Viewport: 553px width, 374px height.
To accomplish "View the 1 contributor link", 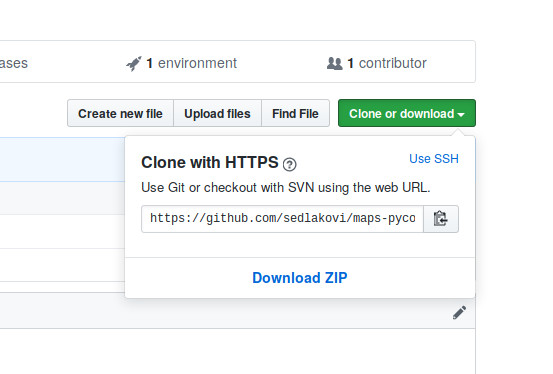I will pyautogui.click(x=377, y=64).
